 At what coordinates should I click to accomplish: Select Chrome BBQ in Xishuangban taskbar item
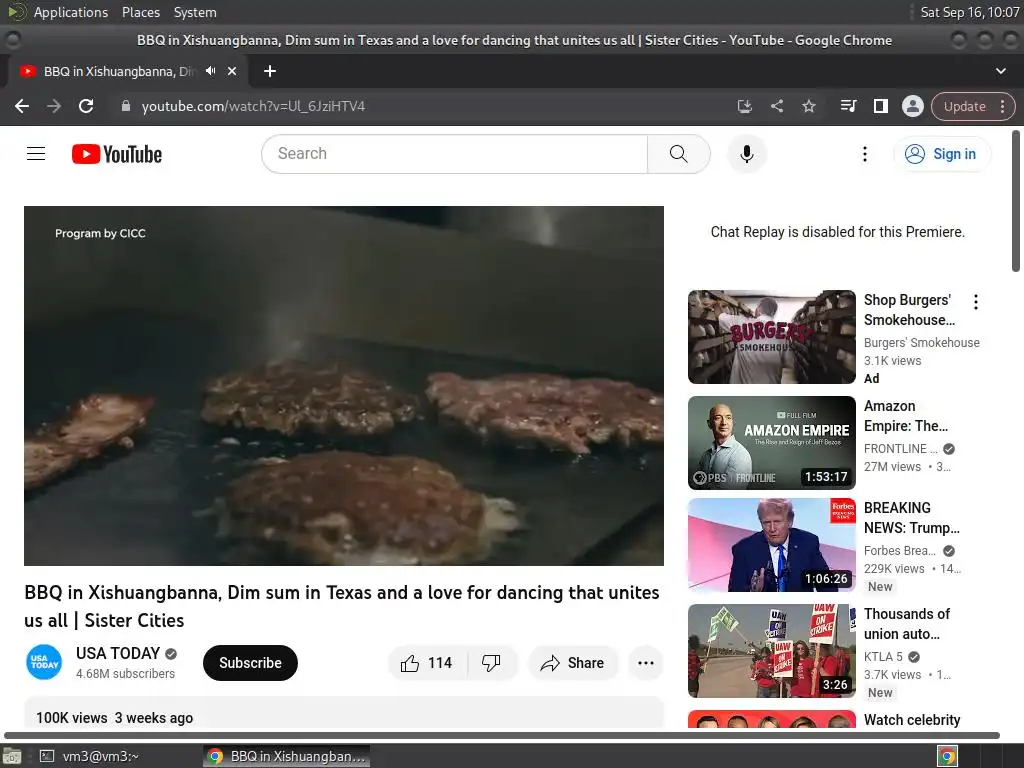coord(287,756)
